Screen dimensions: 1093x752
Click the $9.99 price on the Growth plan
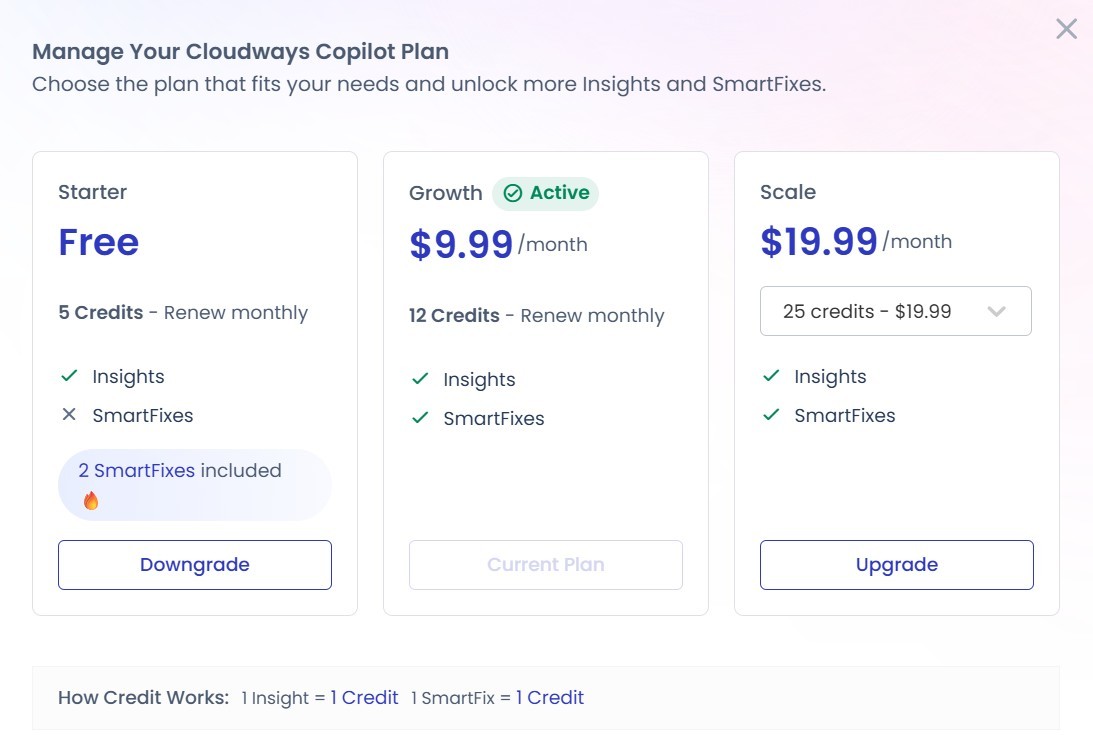pos(460,243)
